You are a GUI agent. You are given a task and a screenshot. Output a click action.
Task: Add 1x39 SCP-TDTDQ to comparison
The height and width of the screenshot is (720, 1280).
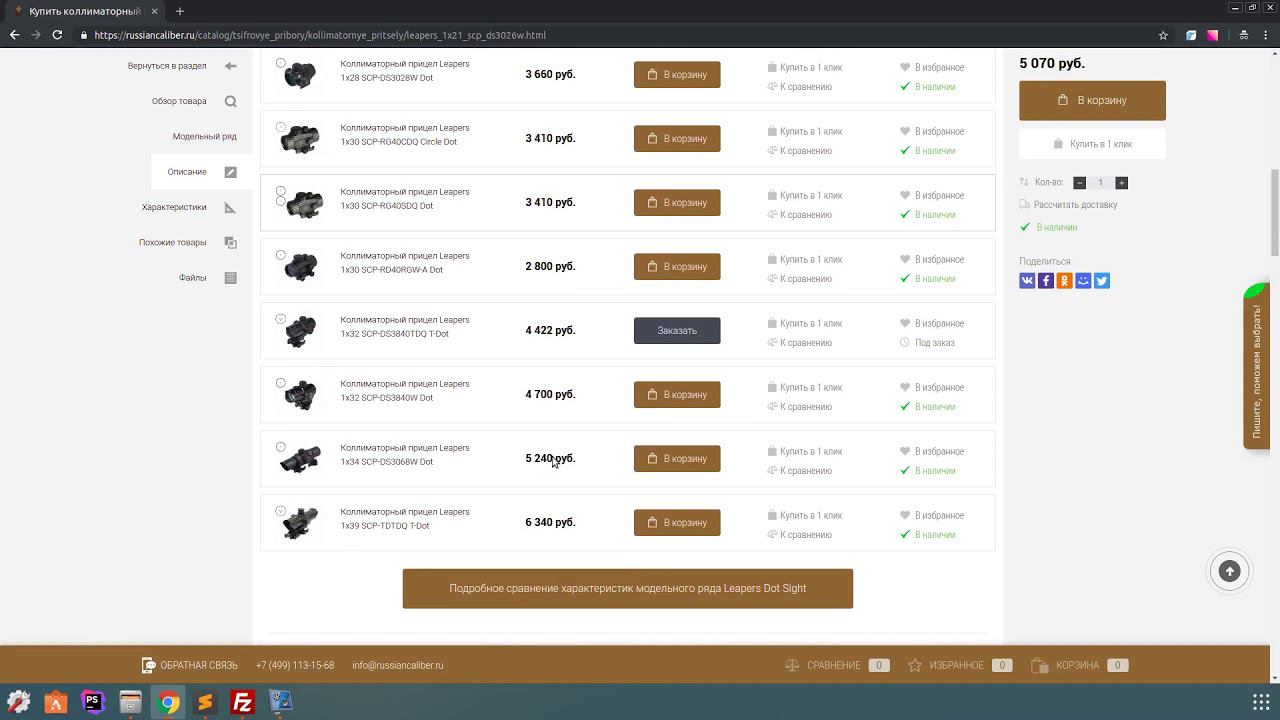[x=800, y=535]
